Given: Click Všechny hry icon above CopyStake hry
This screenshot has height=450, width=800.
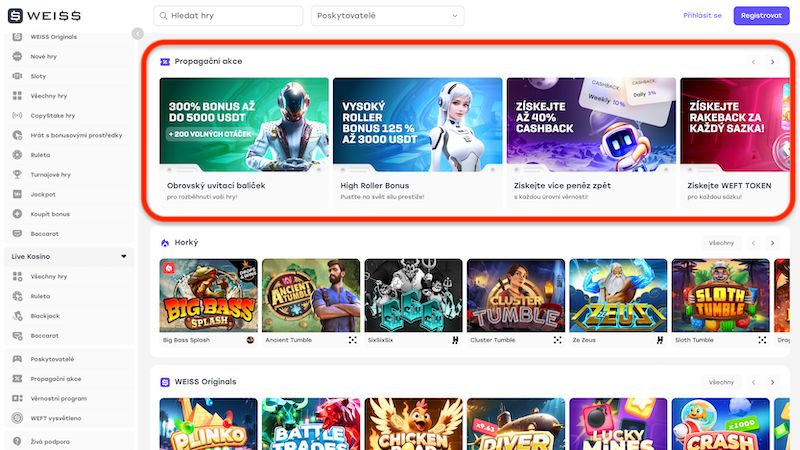Looking at the screenshot, I should 17,95.
